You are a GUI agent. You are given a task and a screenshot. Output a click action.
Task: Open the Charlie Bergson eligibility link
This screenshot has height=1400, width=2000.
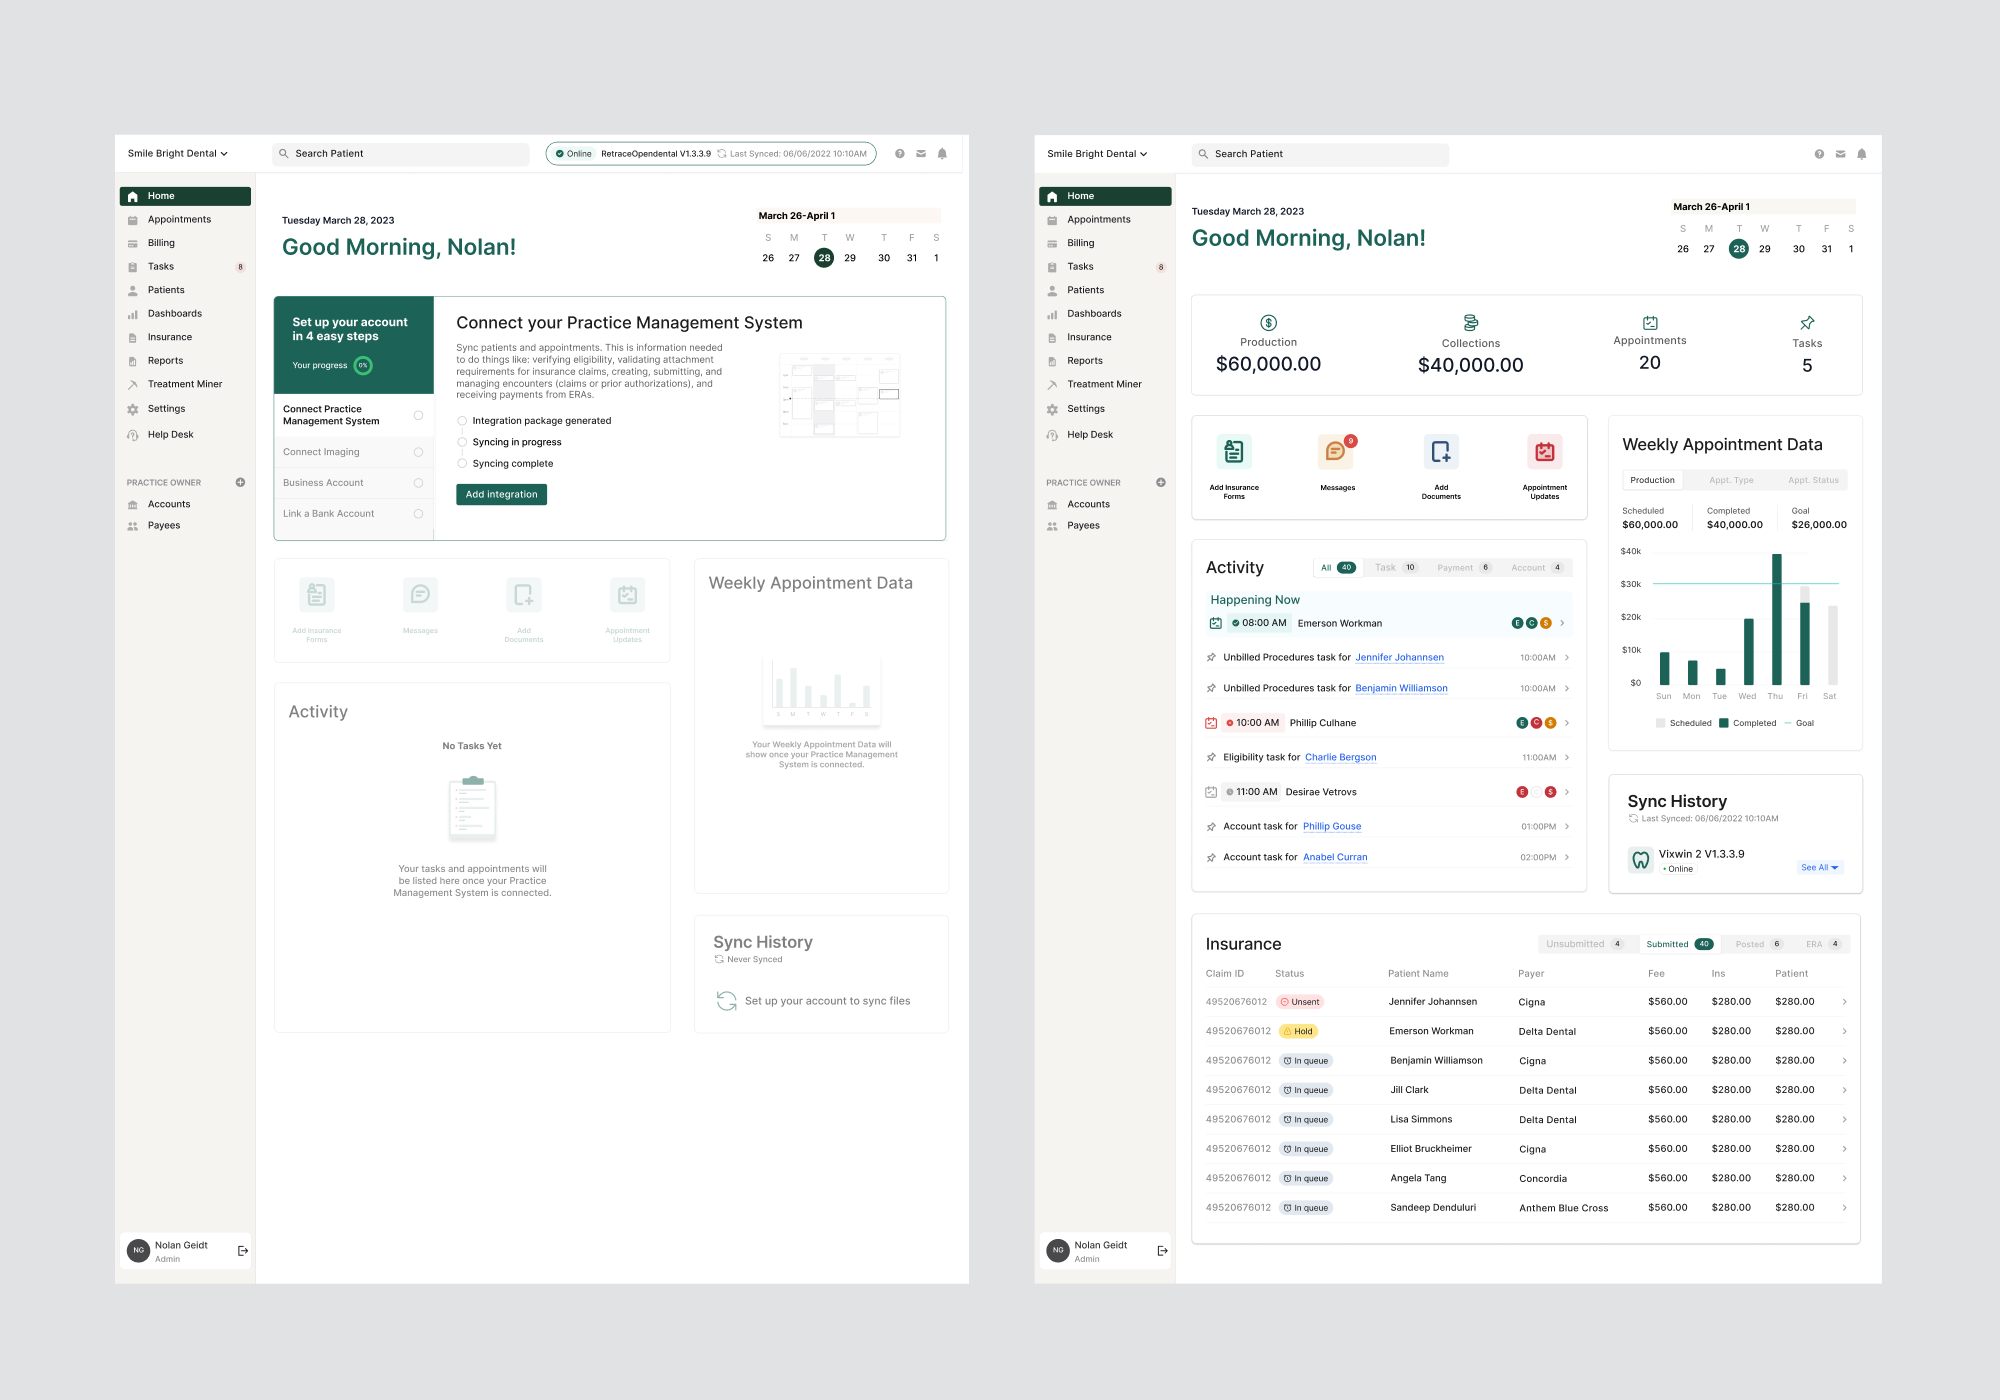(x=1340, y=758)
